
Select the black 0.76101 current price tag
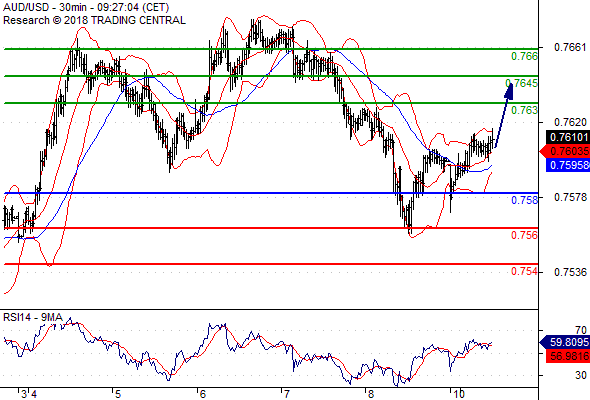(568, 137)
